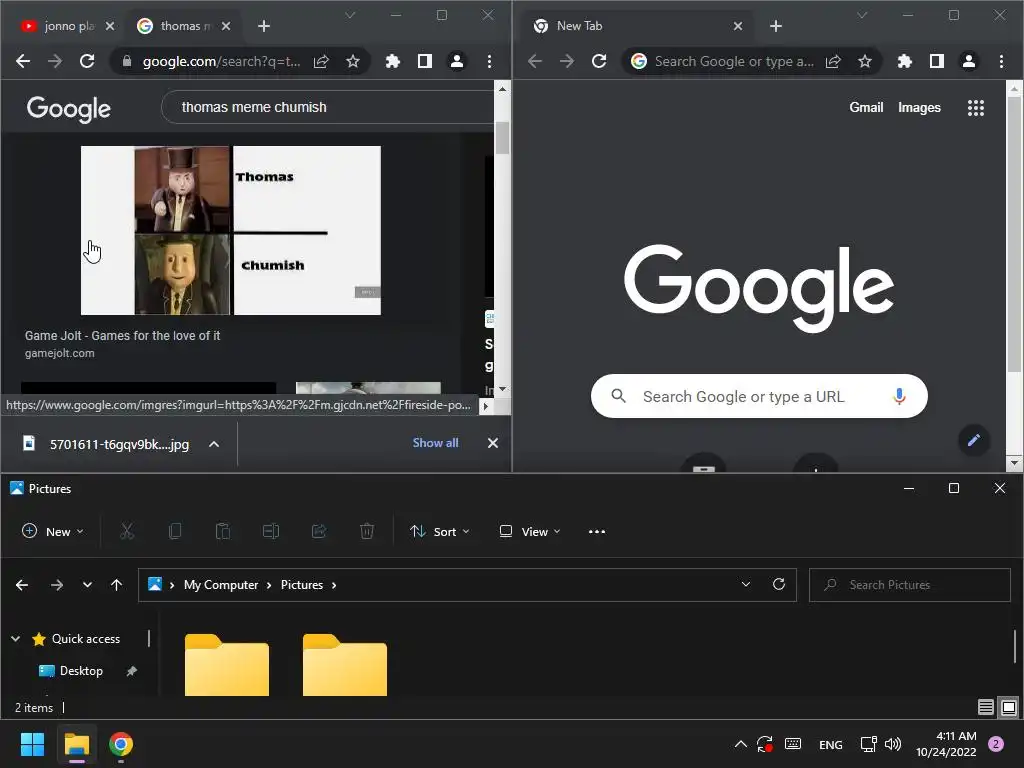Show hidden system tray icons

tap(741, 744)
